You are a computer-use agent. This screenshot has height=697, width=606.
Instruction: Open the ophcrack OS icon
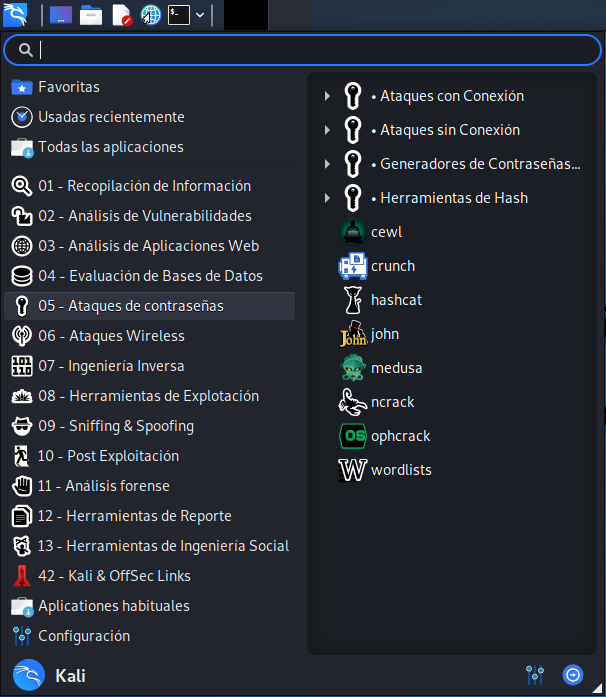point(353,436)
